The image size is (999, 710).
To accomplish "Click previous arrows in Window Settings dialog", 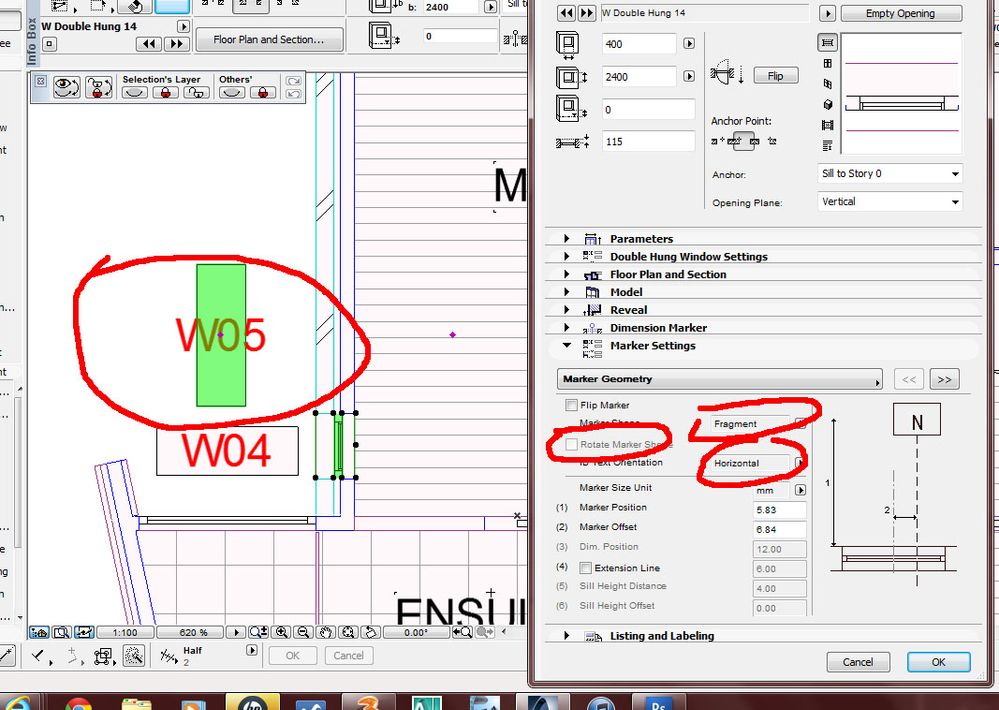I will coord(566,13).
